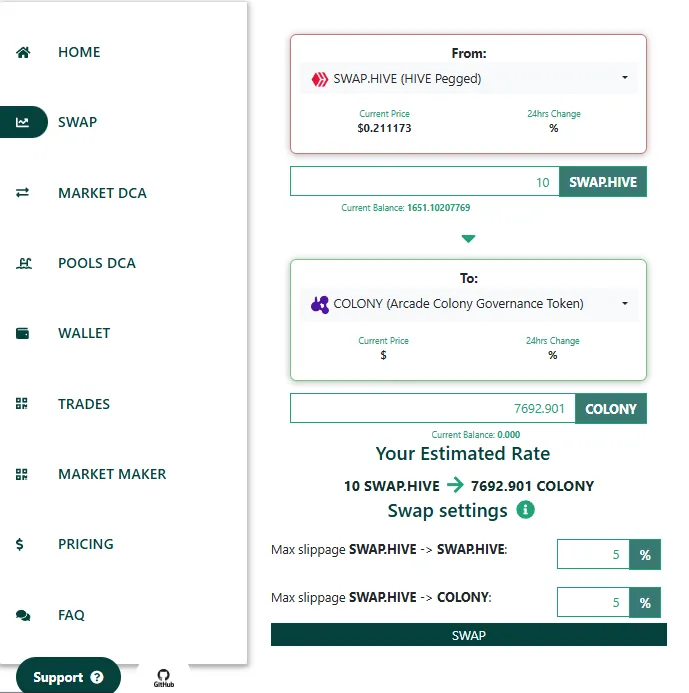Click current balance 1651.10207769
The height and width of the screenshot is (693, 689).
(x=438, y=208)
